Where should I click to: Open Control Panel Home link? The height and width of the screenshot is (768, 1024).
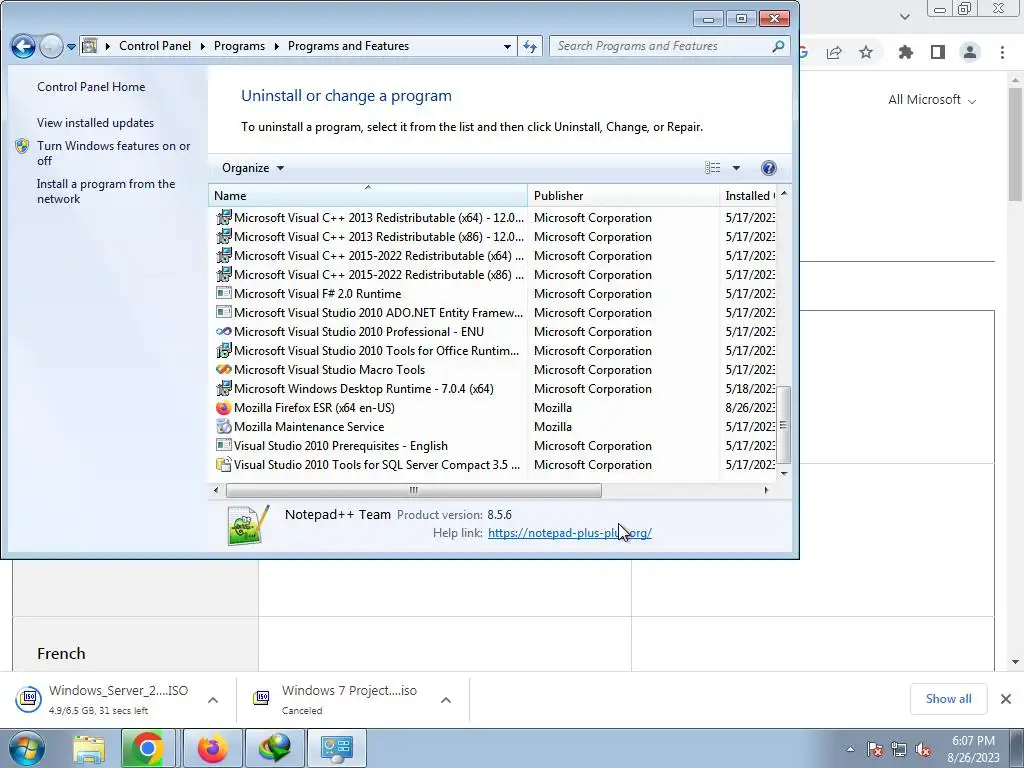click(x=91, y=87)
